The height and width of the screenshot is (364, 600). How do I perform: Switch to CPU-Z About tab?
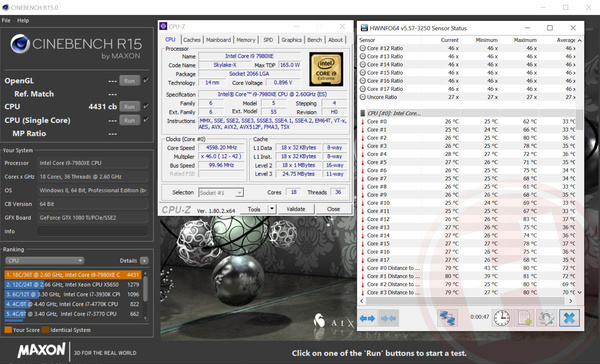click(x=335, y=40)
